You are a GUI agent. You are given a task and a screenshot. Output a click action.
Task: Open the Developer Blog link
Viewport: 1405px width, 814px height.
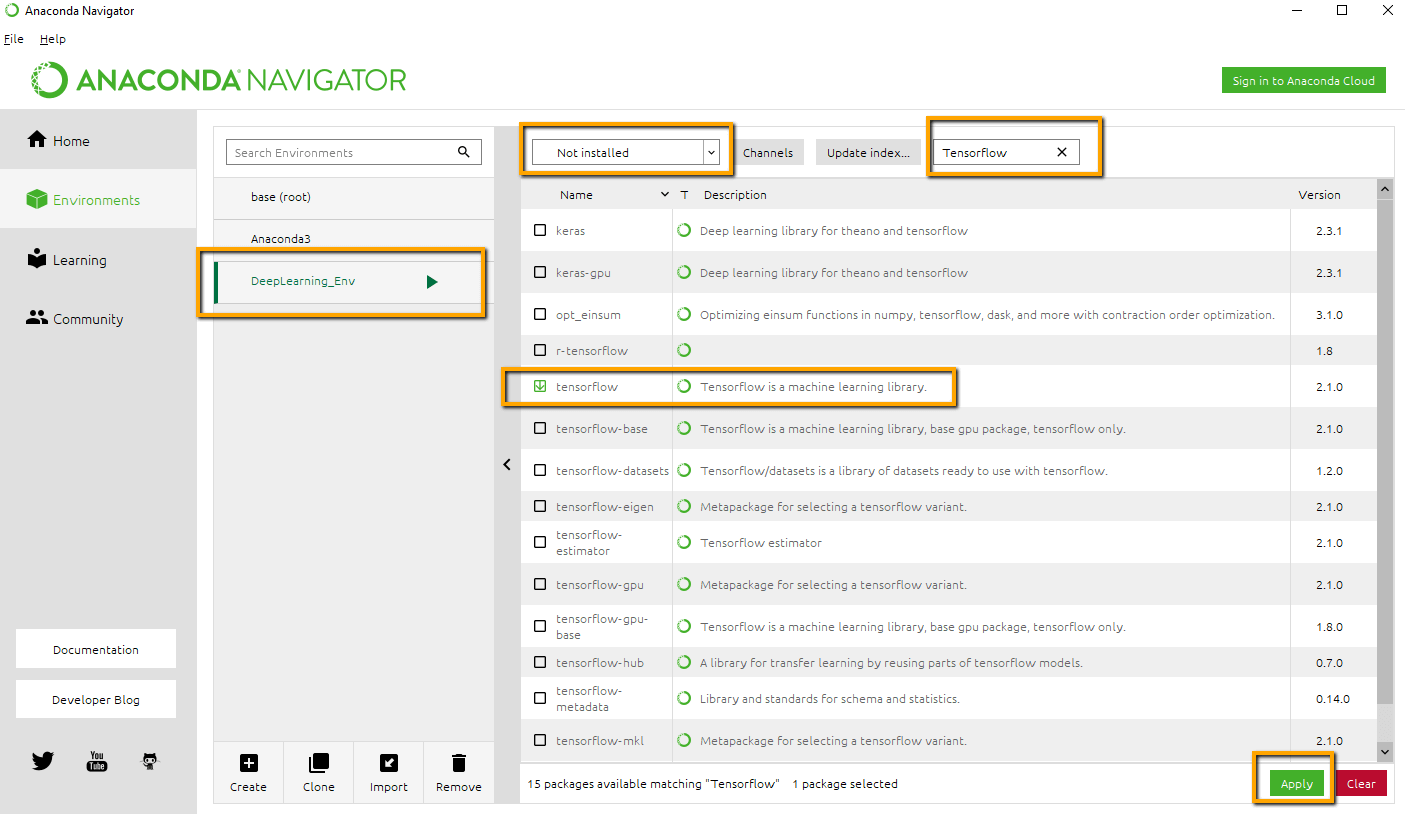click(x=96, y=699)
